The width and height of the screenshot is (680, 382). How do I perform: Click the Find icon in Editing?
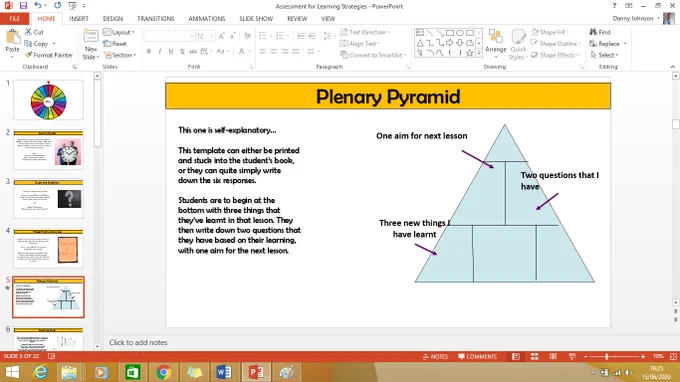tap(593, 32)
